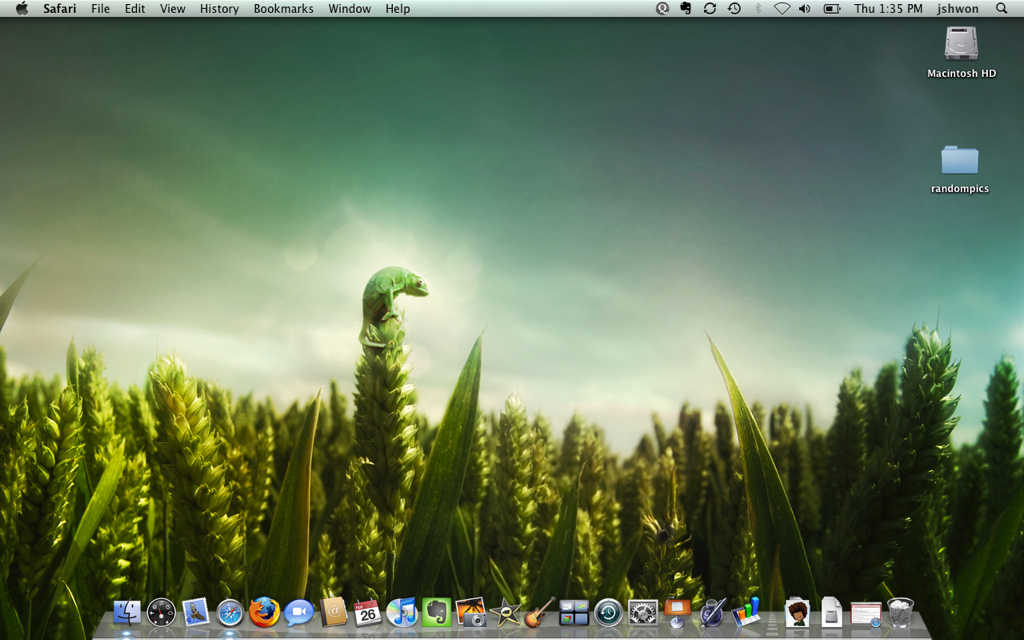Viewport: 1024px width, 640px height.
Task: Click the Q status icon in menu bar
Action: coord(662,8)
